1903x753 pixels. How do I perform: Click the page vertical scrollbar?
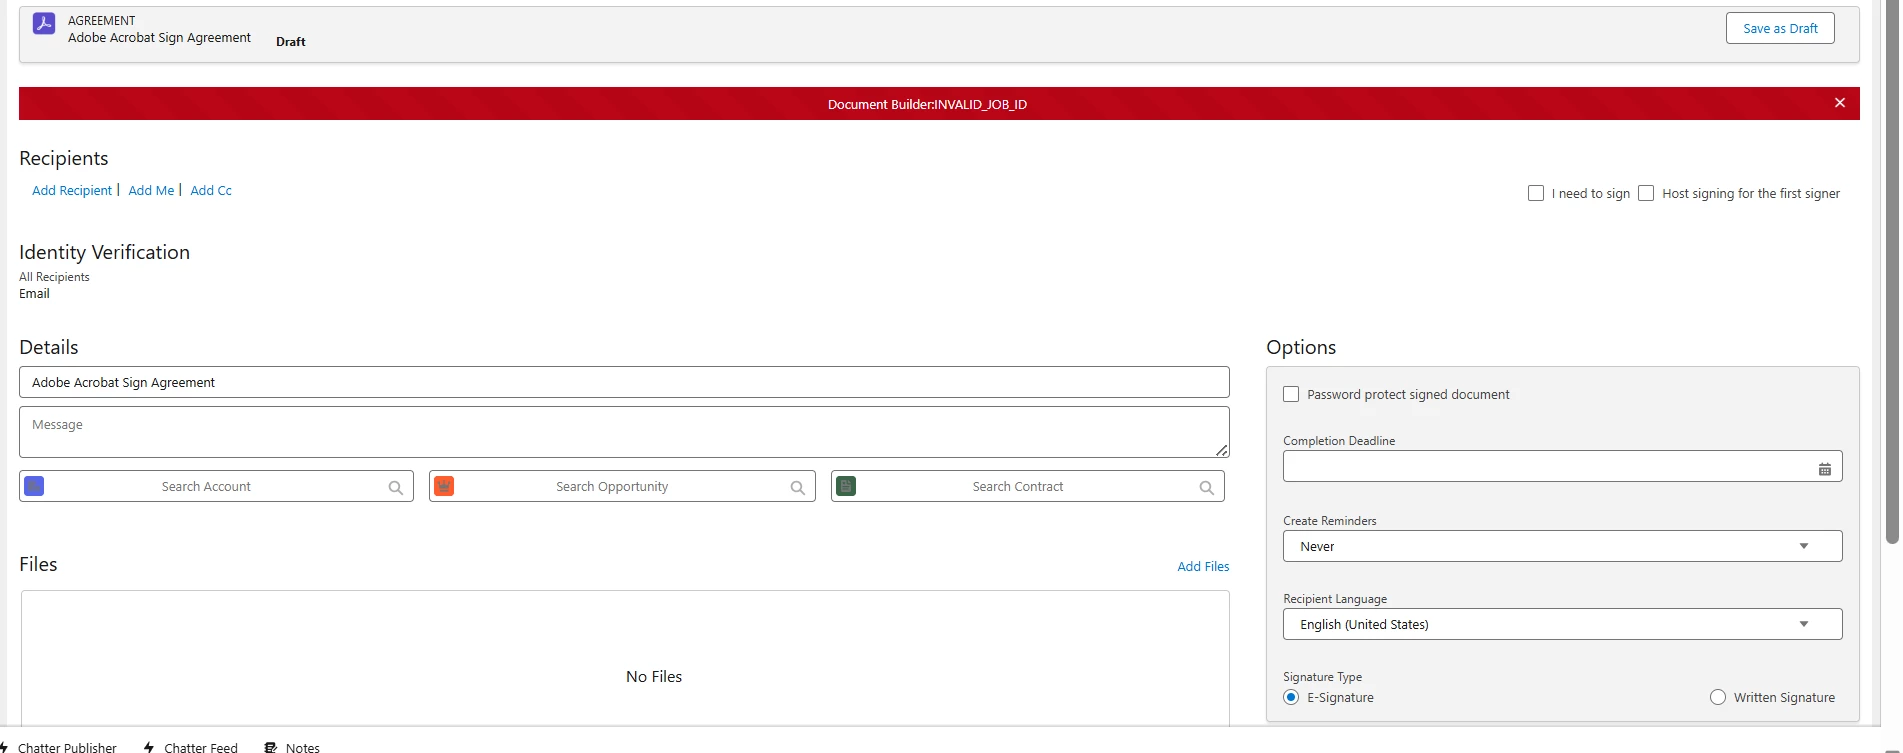1891,272
